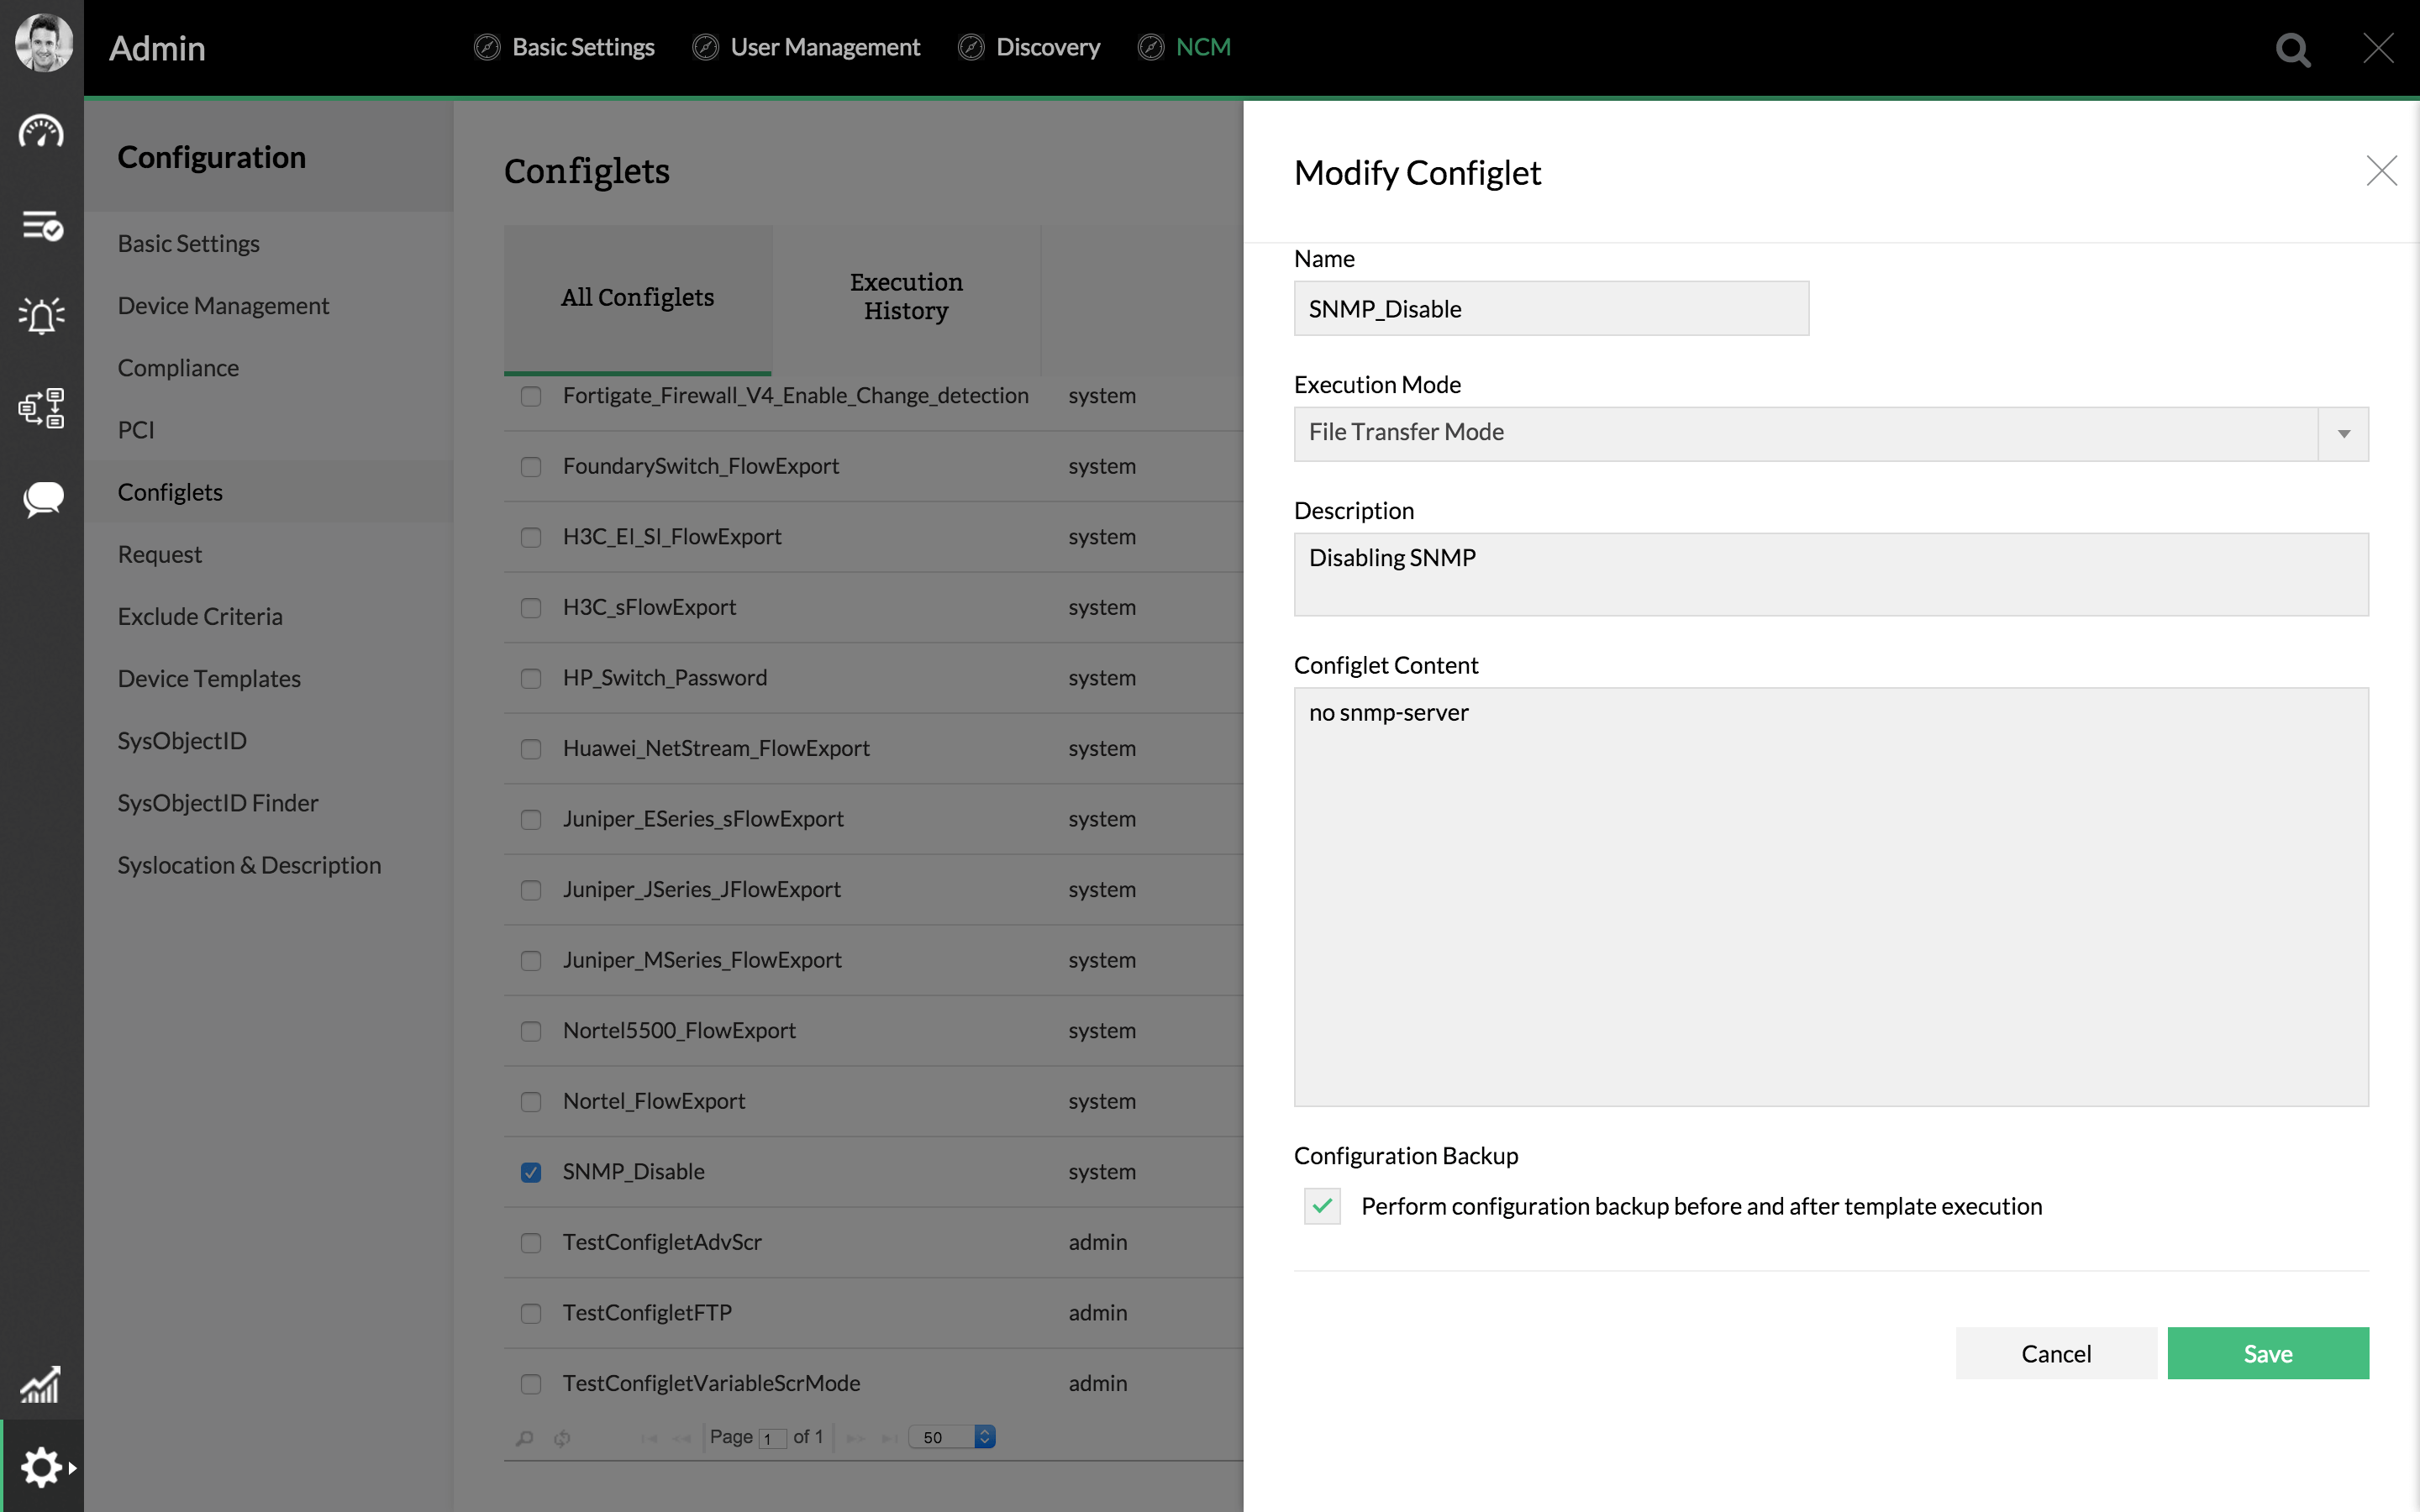This screenshot has height=1512, width=2420.
Task: Click the alarms bell icon in sidebar
Action: [41, 316]
